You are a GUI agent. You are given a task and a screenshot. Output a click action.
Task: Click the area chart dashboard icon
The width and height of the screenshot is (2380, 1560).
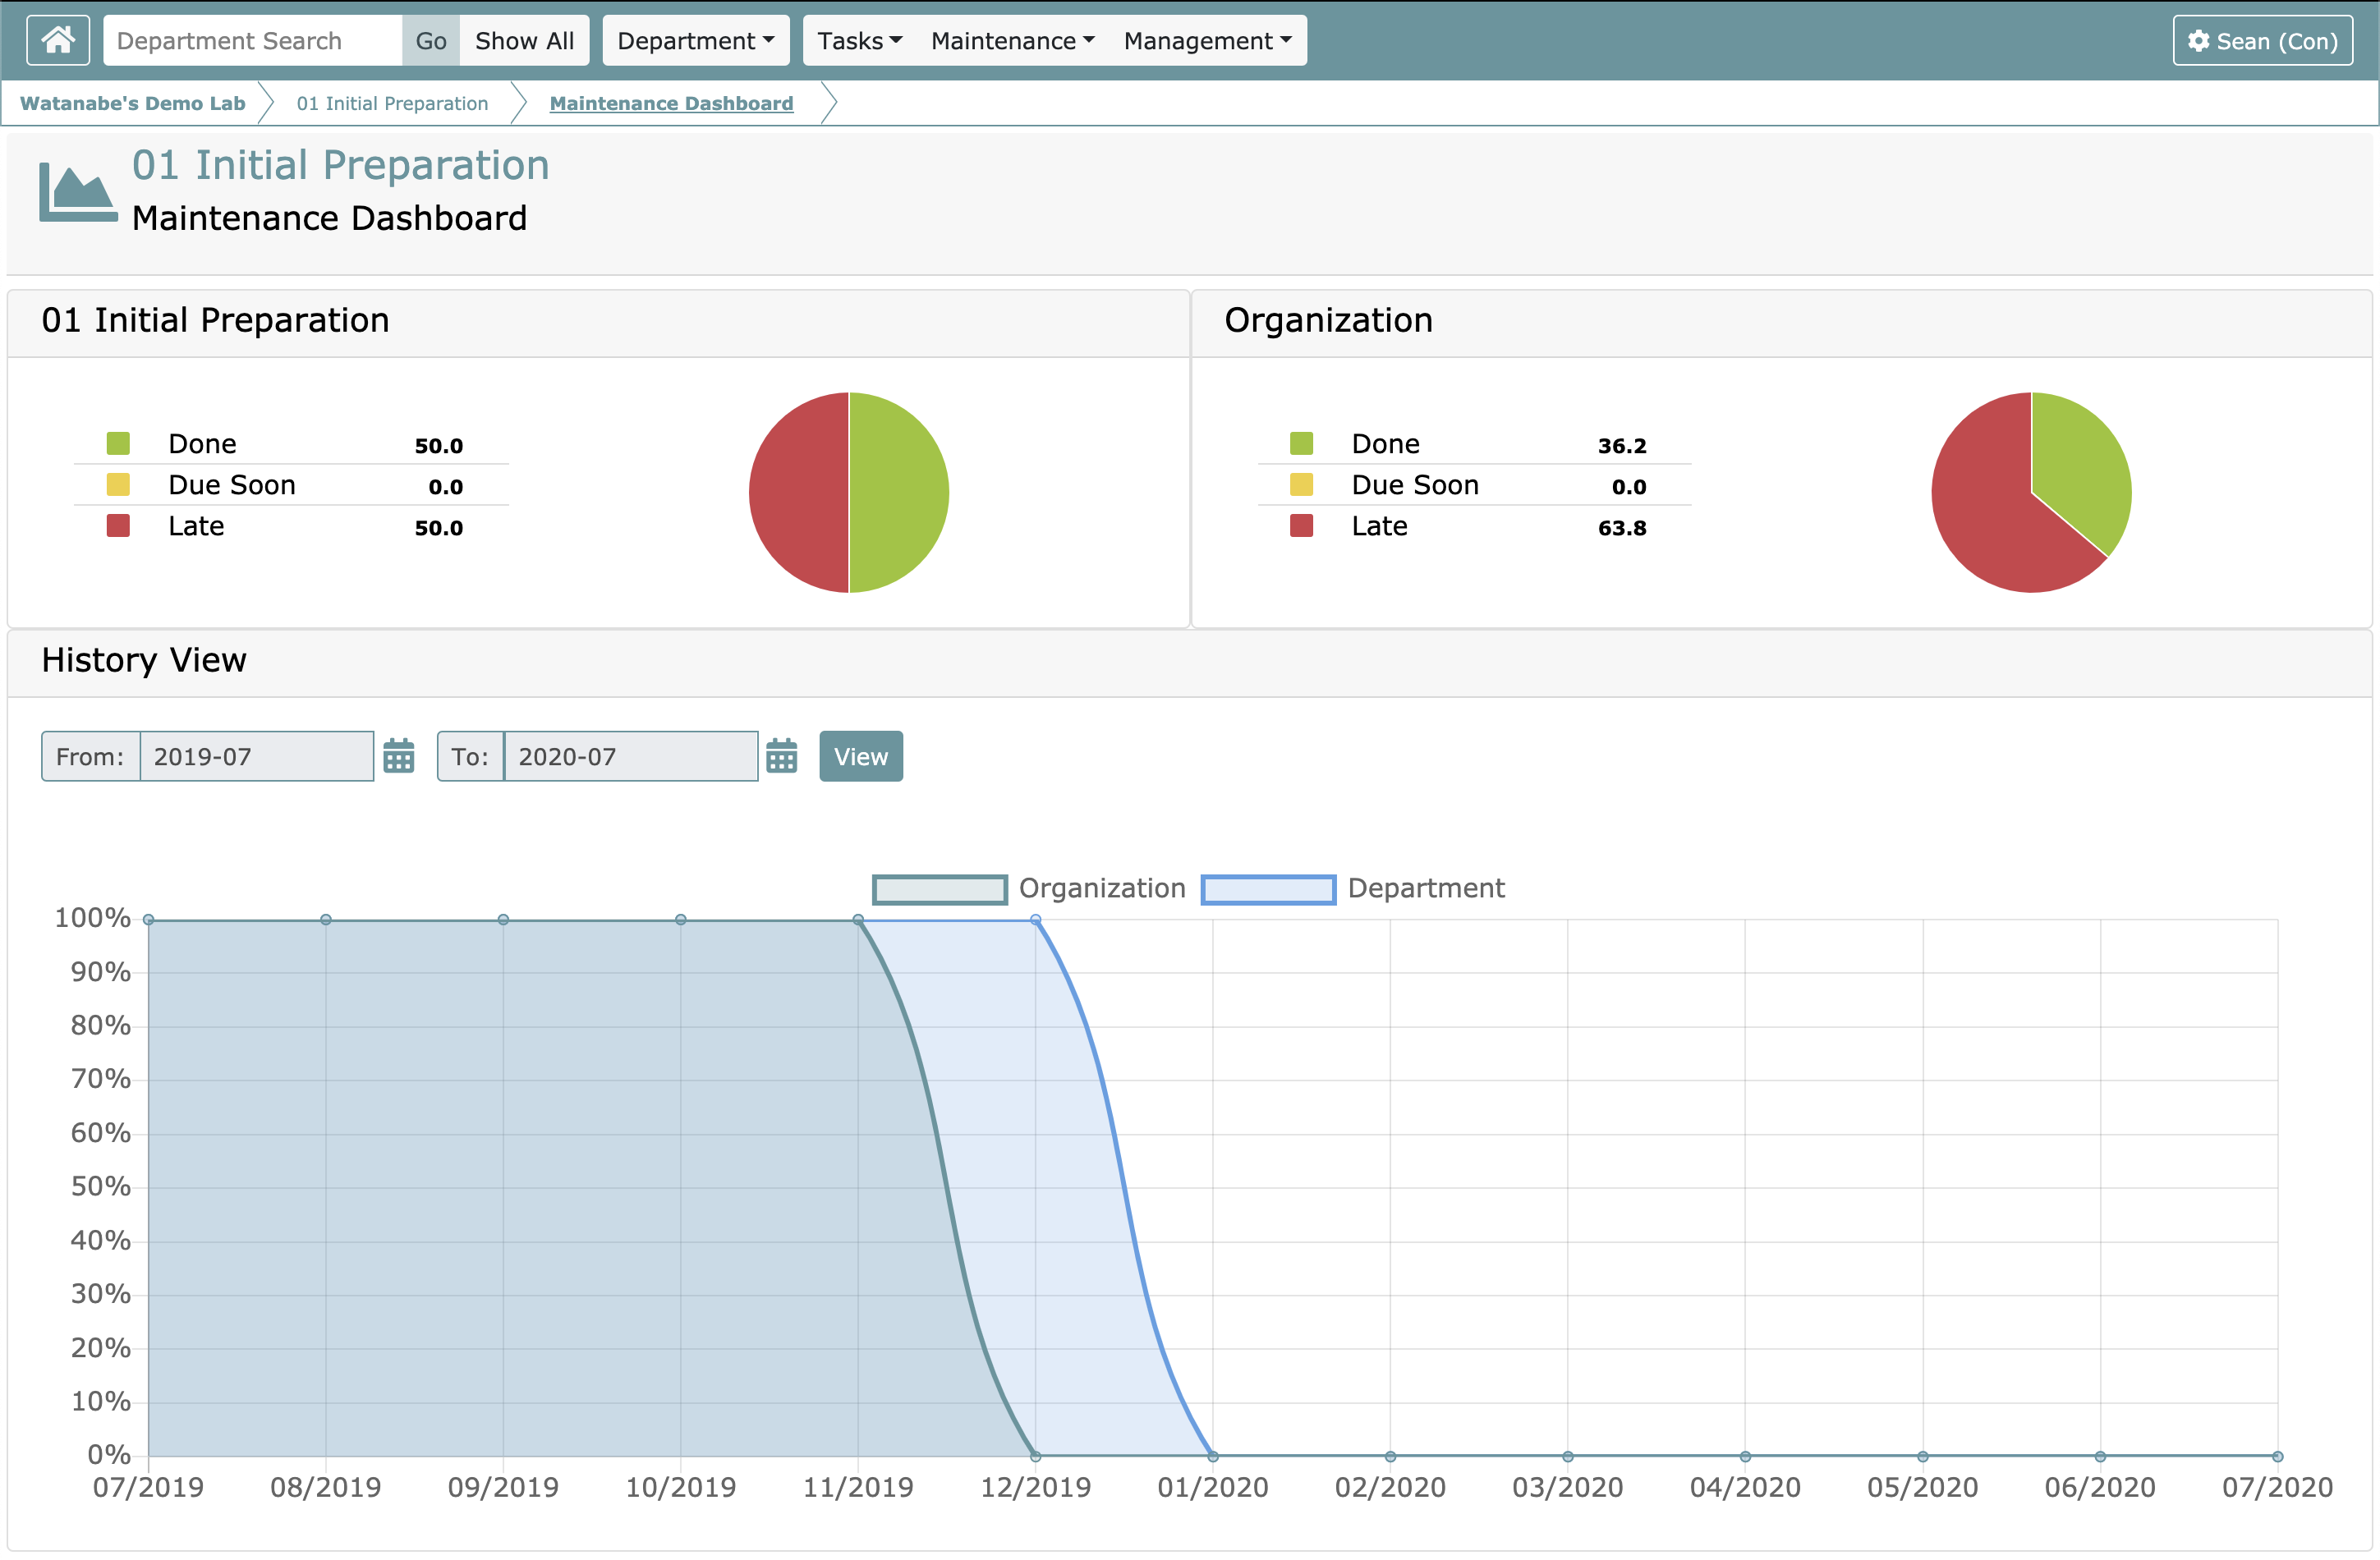click(x=78, y=191)
